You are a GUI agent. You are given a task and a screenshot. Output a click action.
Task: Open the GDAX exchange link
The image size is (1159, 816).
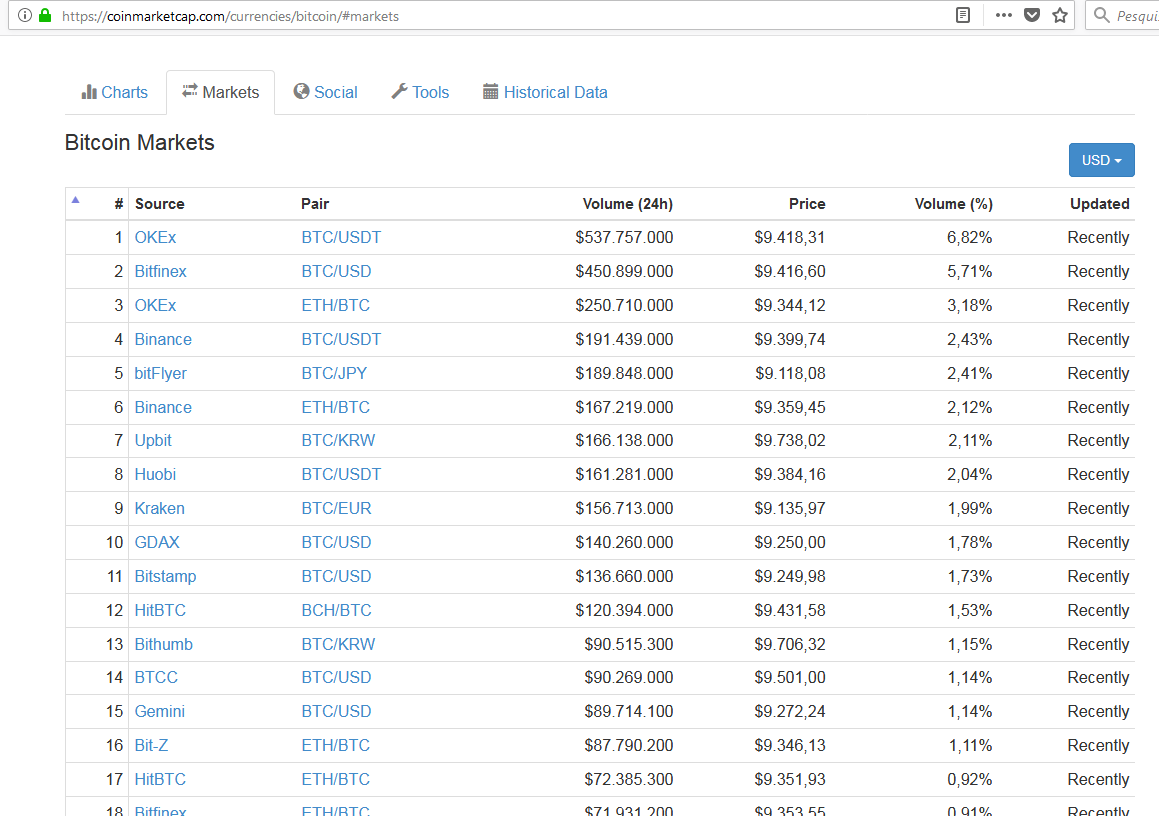pos(157,543)
